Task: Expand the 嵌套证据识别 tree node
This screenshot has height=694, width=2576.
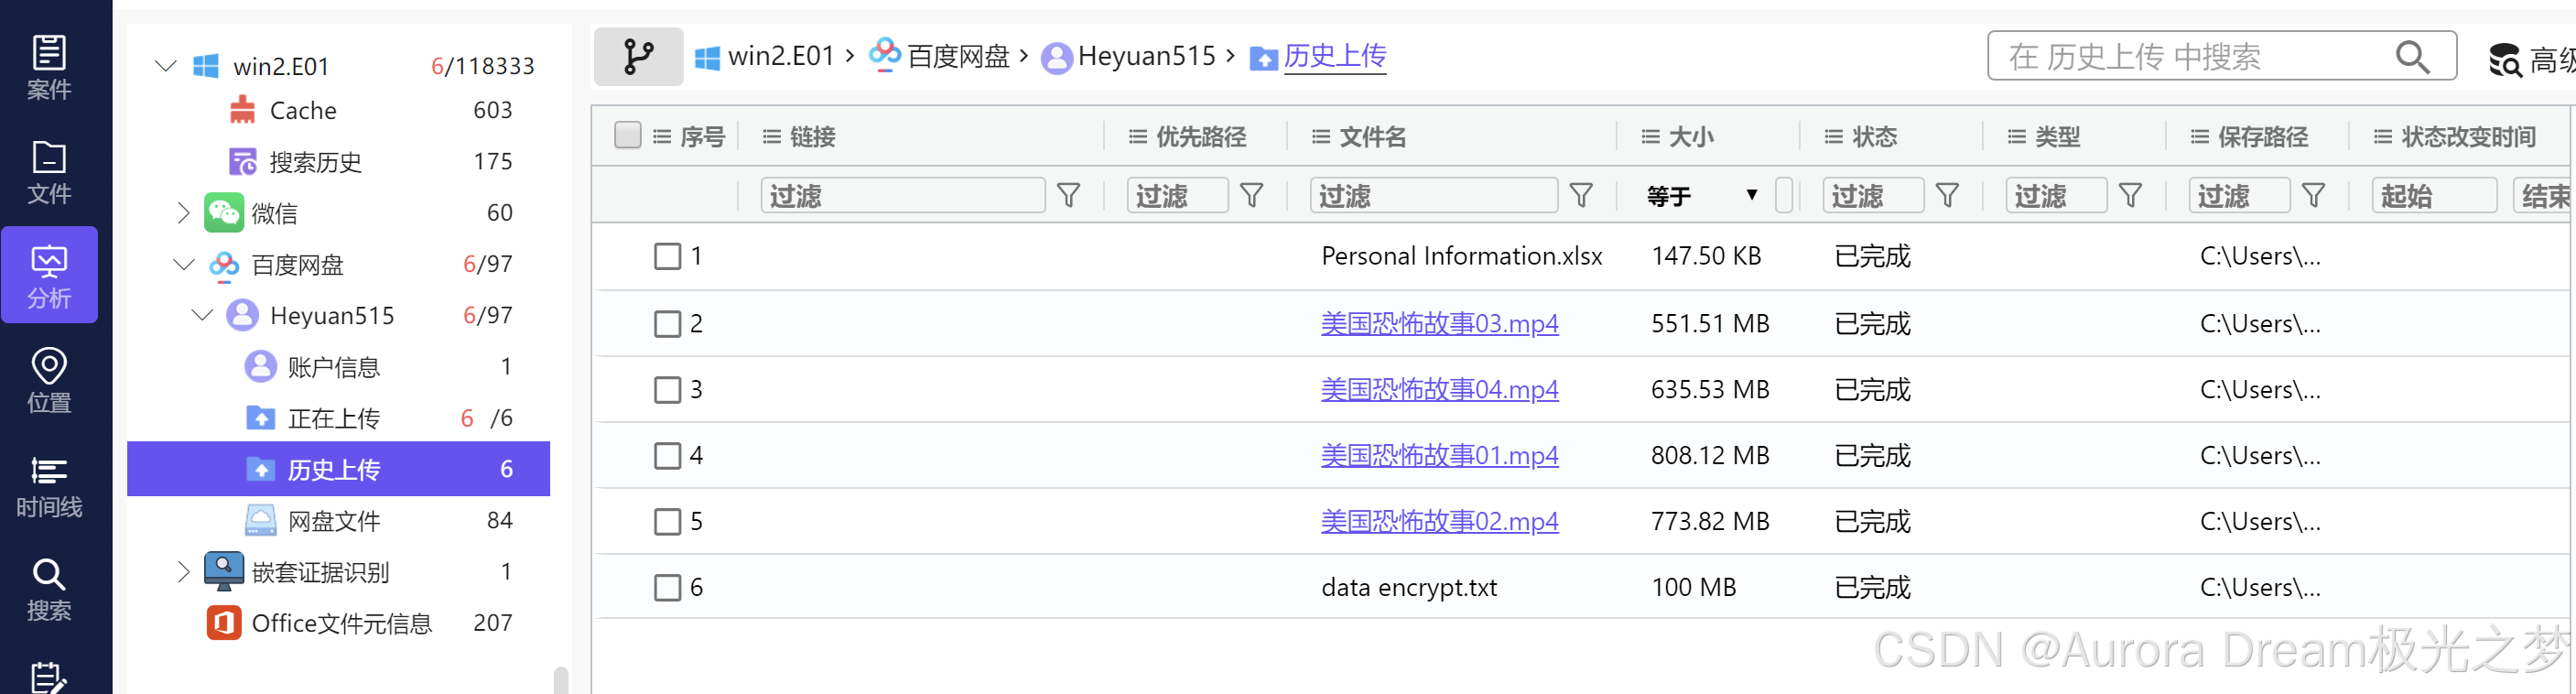Action: (183, 572)
